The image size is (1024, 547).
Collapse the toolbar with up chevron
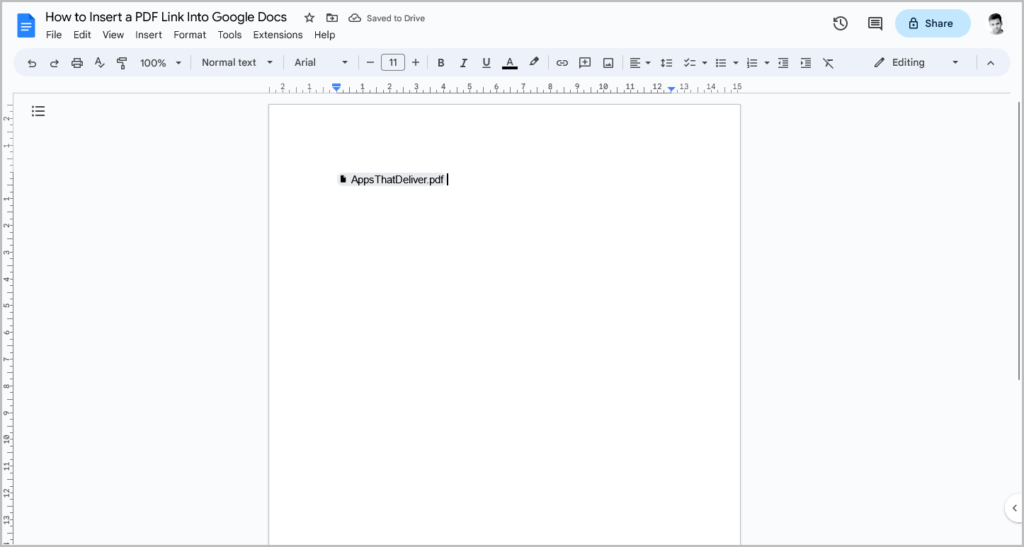tap(991, 63)
